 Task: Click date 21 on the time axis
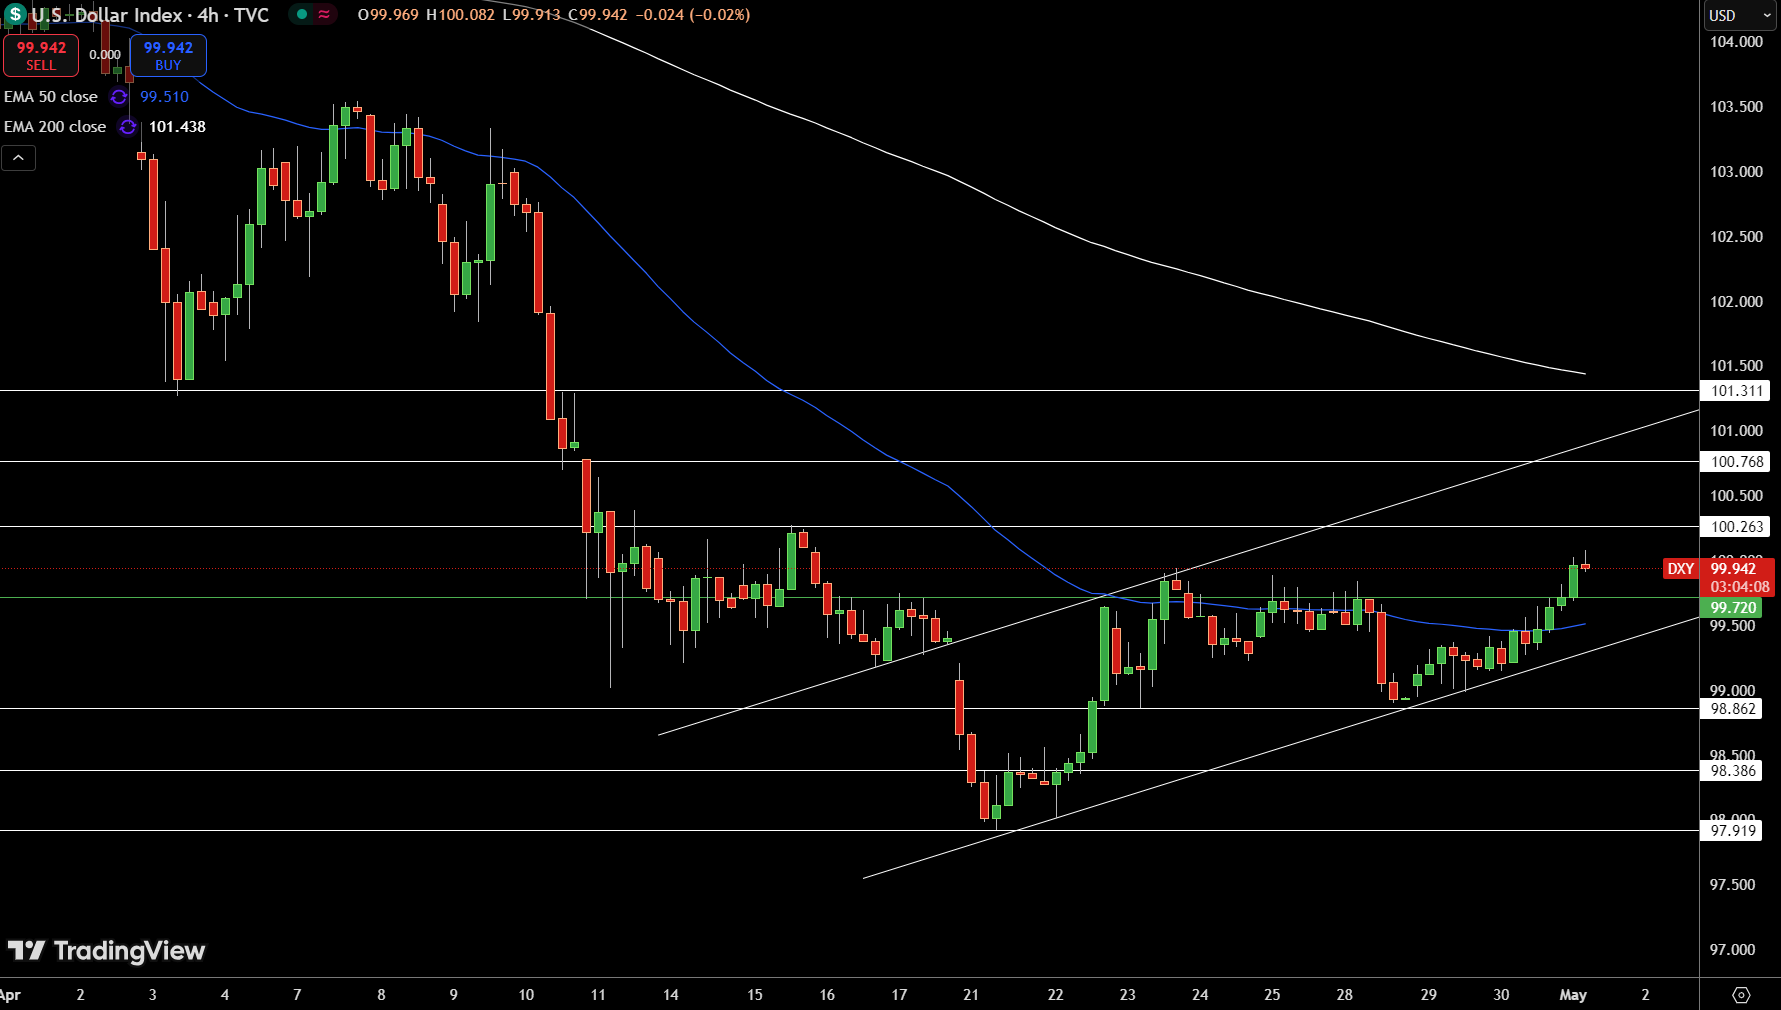coord(971,995)
